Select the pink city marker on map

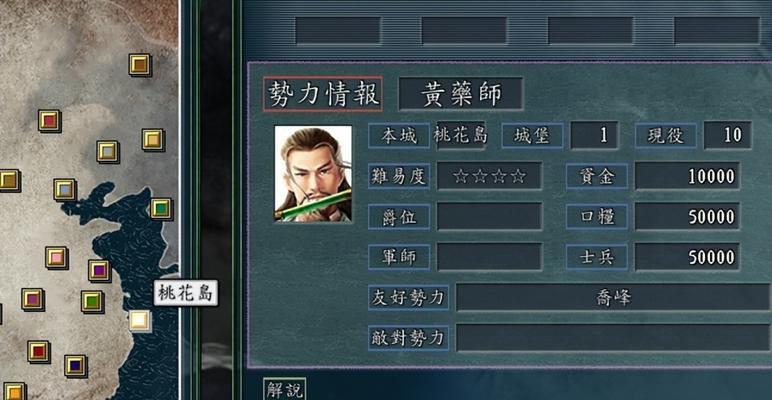(57, 257)
